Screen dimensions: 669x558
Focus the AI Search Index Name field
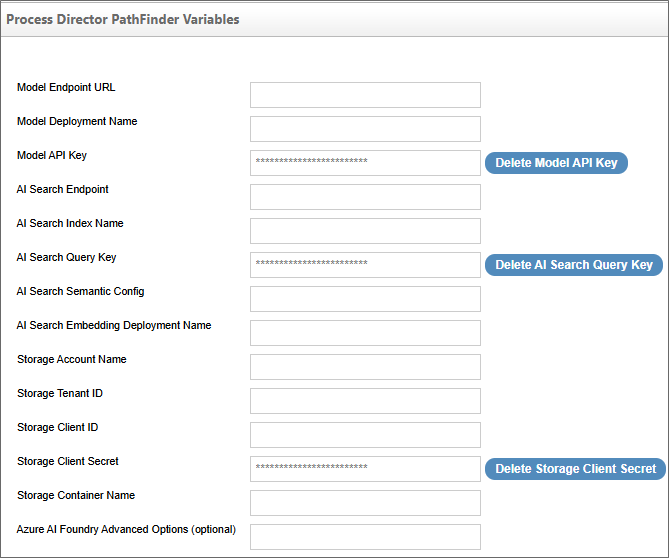coord(365,231)
